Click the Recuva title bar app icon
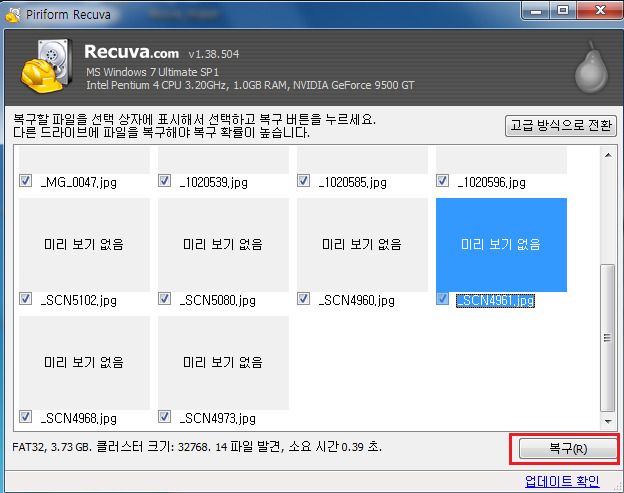The image size is (624, 493). 13,15
